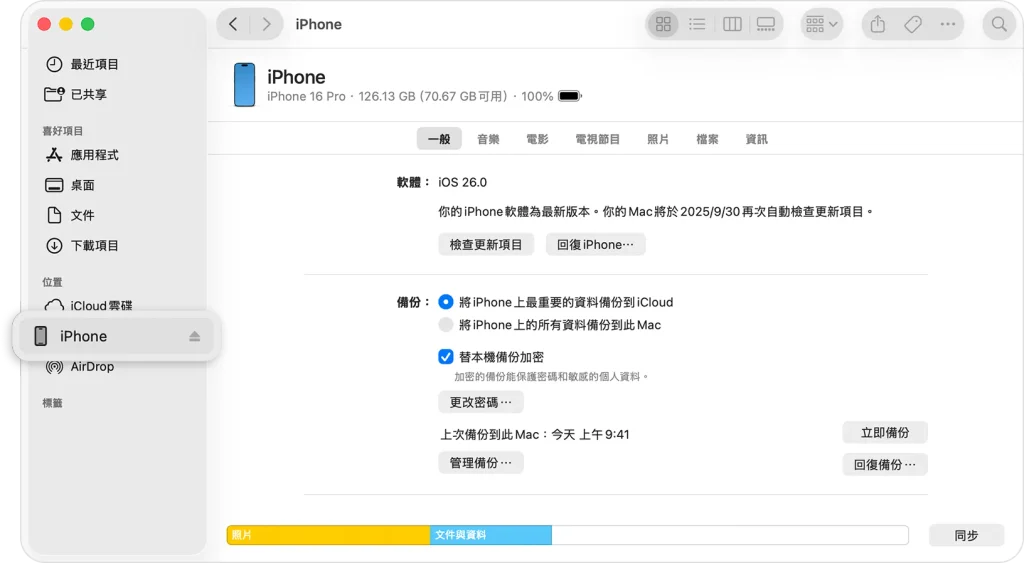Screen dimensions: 1024x563
Task: Open the more actions ellipsis menu
Action: coord(948,24)
